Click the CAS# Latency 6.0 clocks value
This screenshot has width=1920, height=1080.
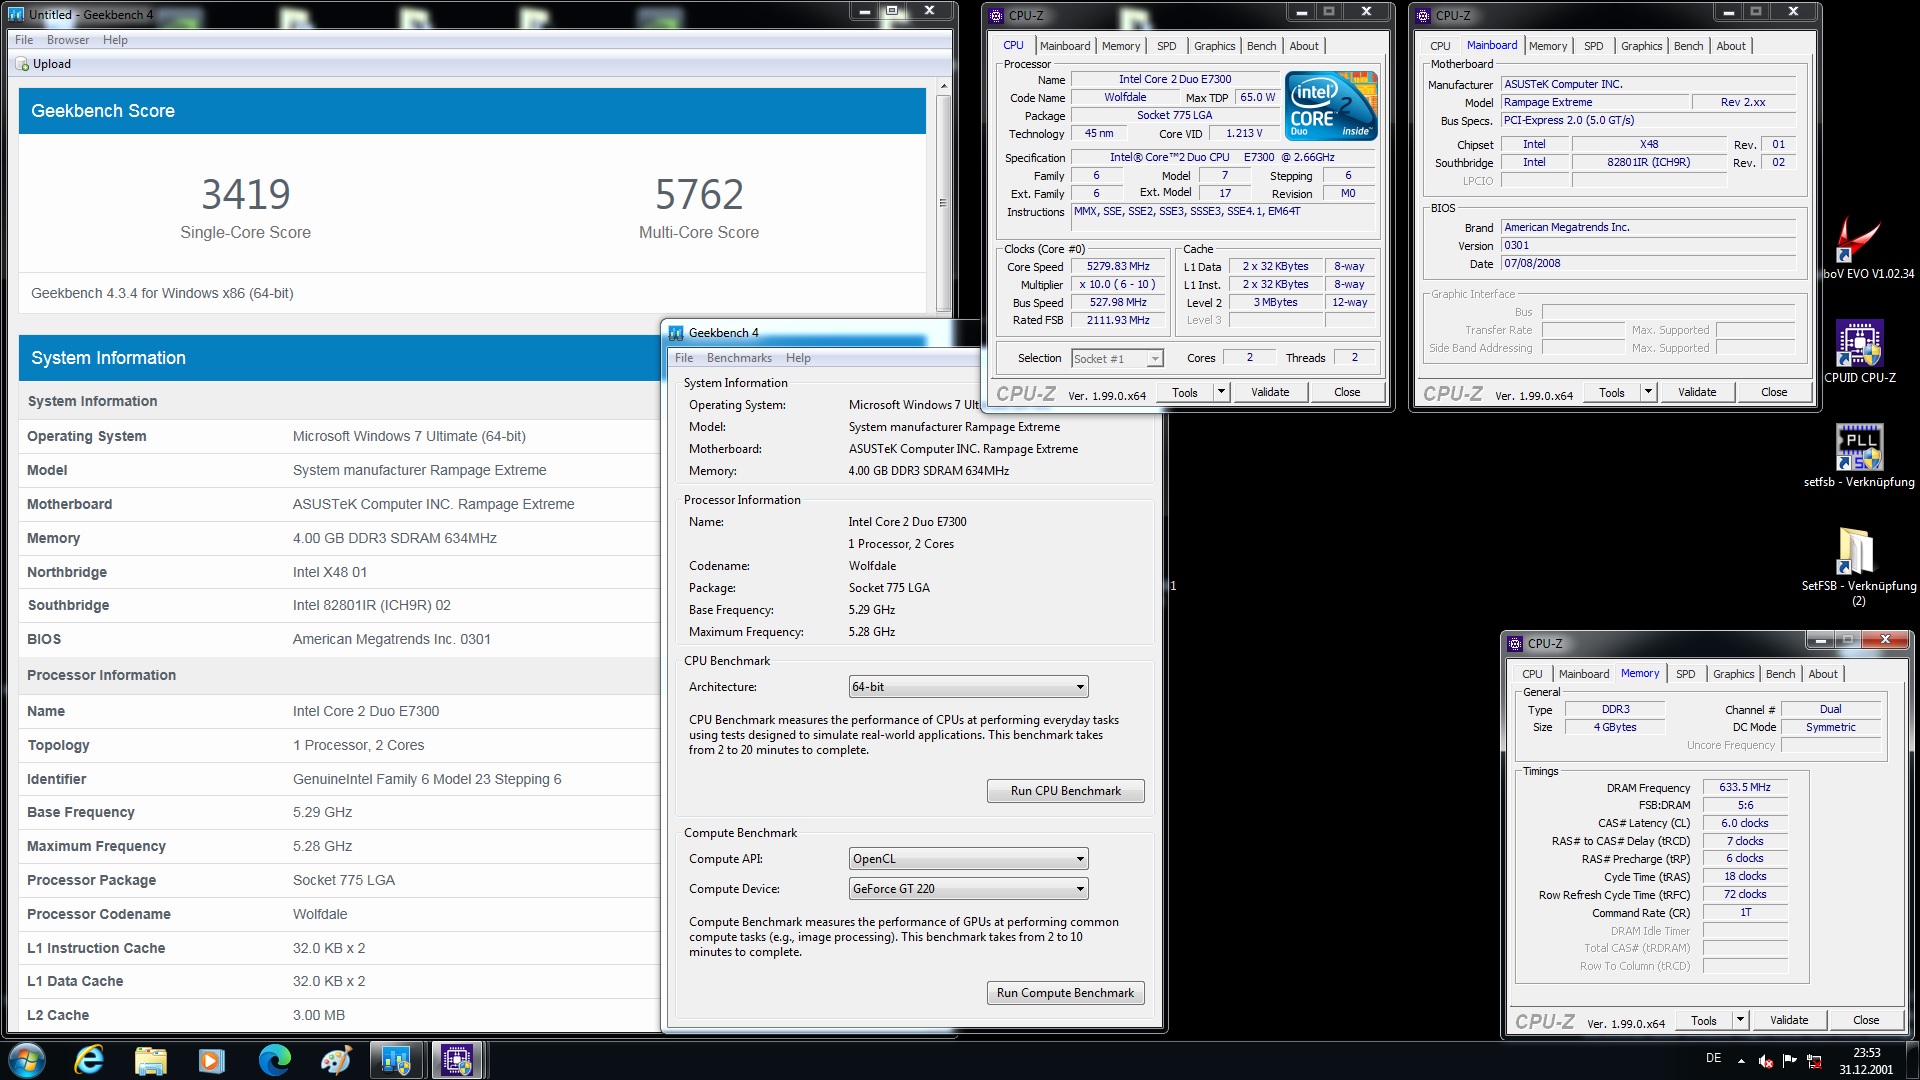pyautogui.click(x=1745, y=824)
